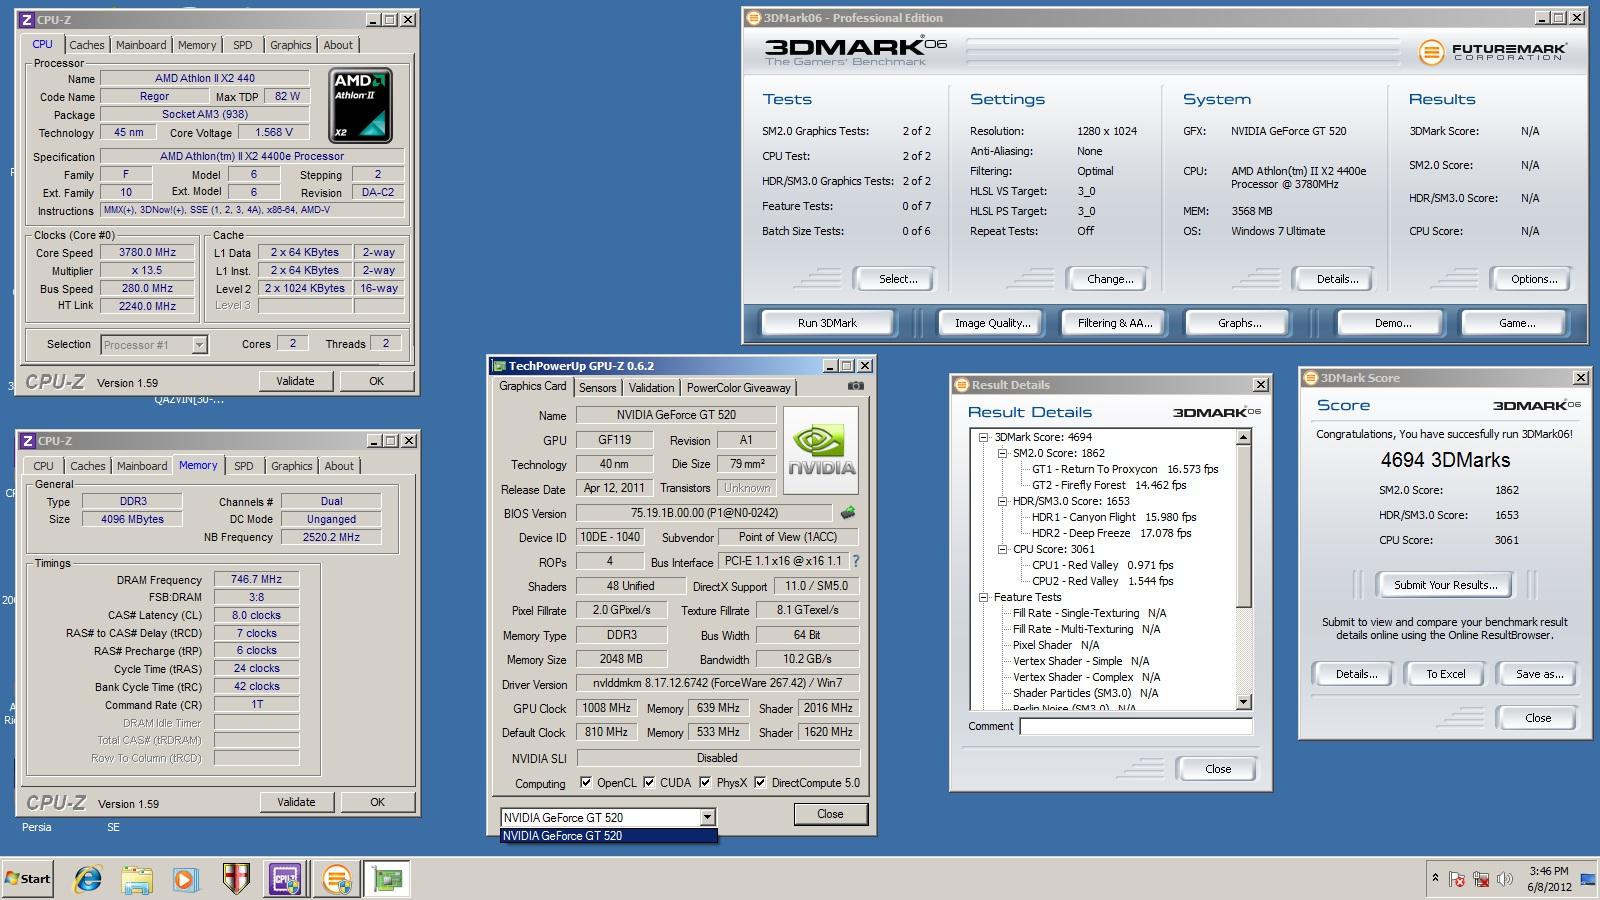
Task: Click the Run 3DMark button
Action: point(828,323)
